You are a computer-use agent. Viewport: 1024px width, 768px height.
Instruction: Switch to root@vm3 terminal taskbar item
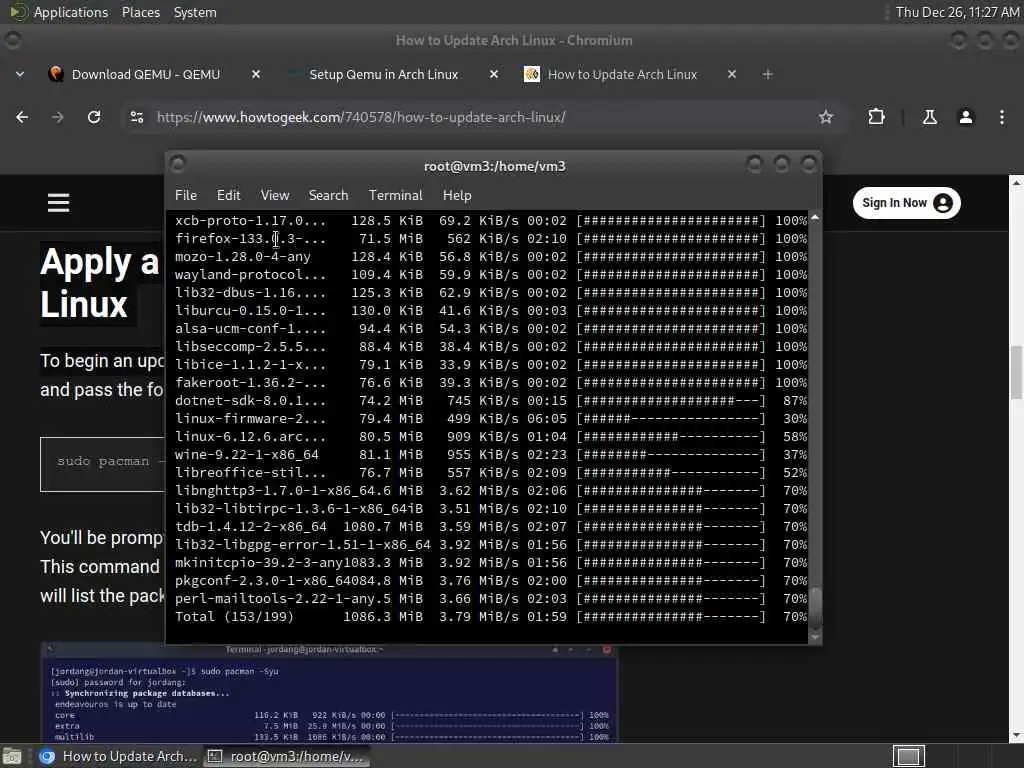[286, 756]
